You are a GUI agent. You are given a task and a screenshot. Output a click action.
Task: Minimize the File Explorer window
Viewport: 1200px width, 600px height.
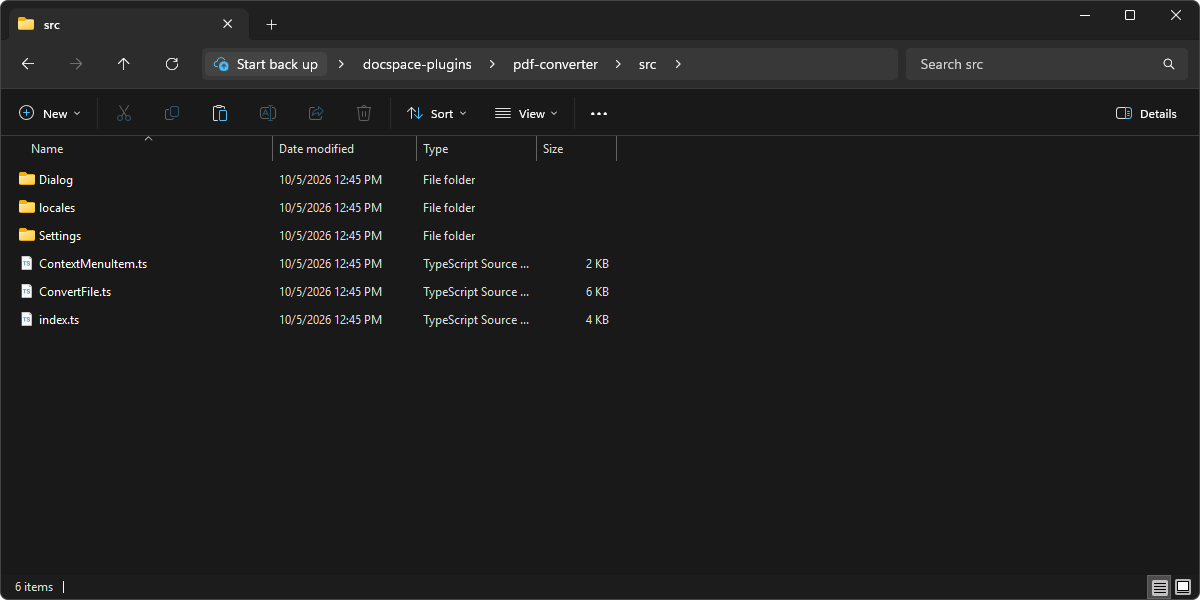(1084, 15)
